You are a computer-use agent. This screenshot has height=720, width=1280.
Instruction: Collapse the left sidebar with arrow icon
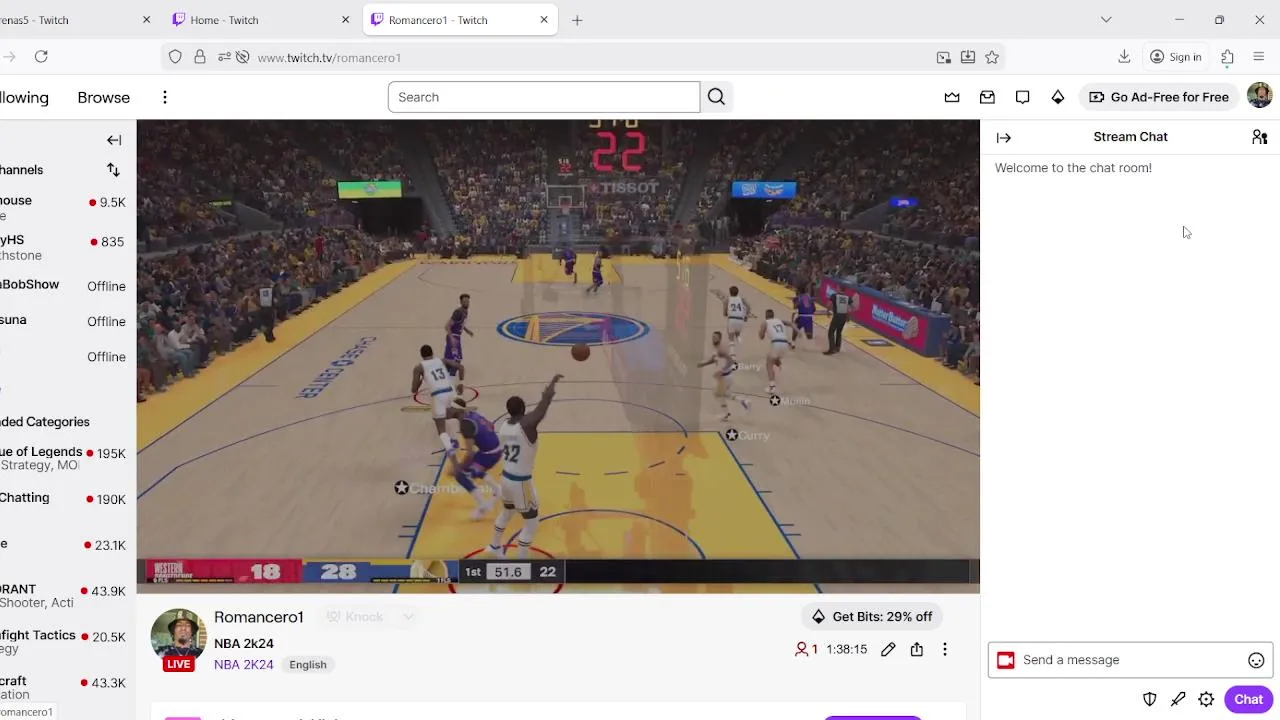114,140
